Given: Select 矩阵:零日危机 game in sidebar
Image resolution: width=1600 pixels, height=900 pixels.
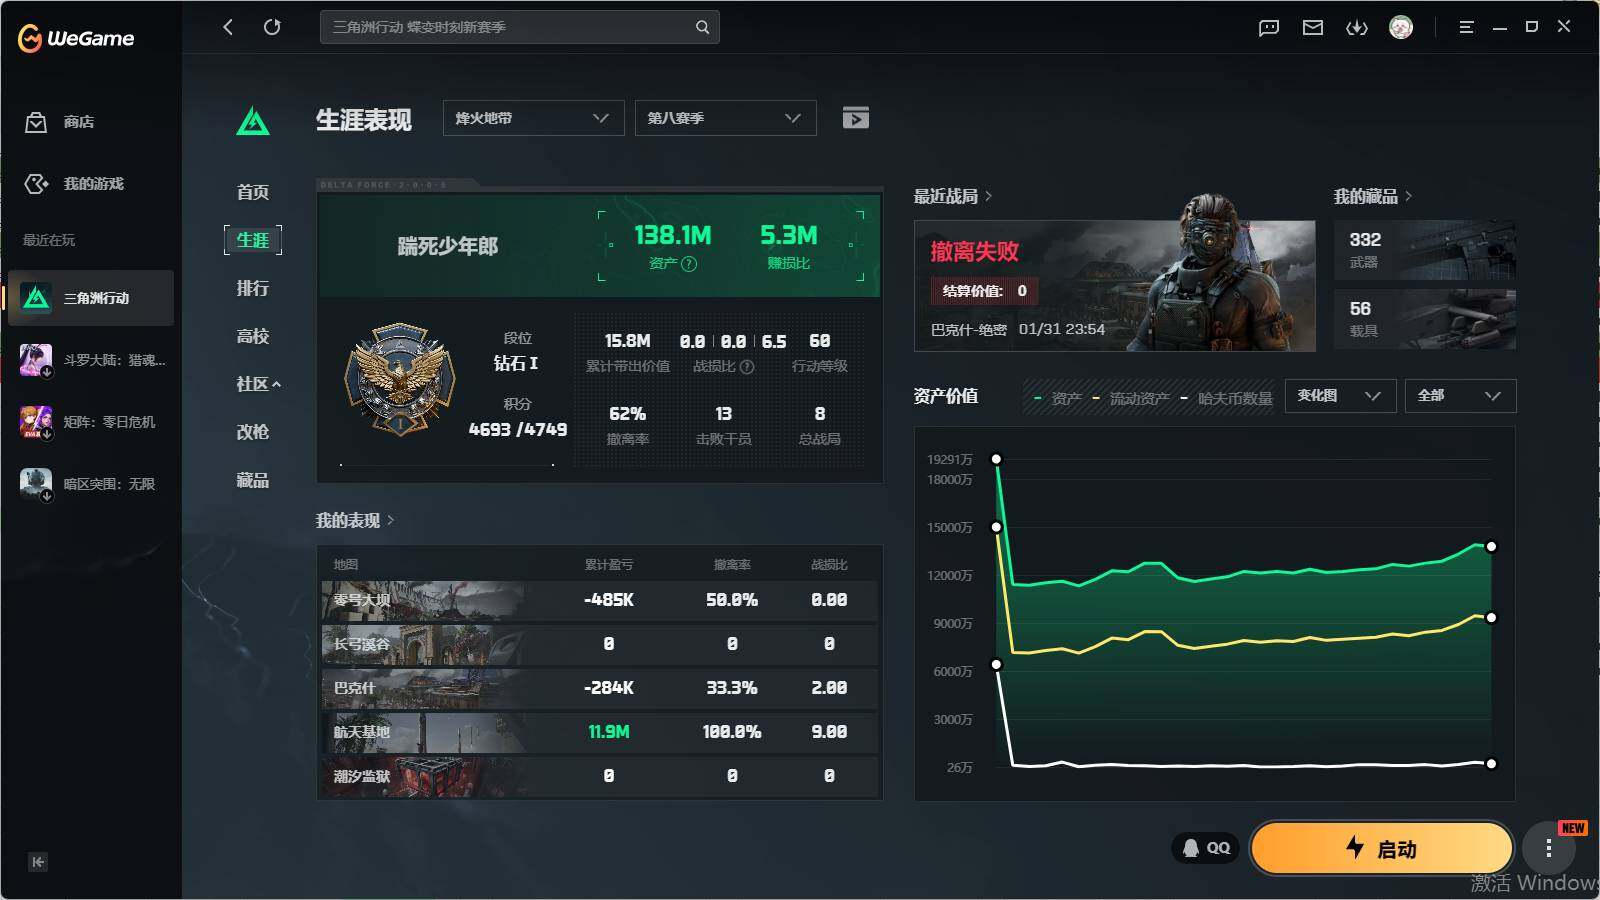Looking at the screenshot, I should 91,422.
